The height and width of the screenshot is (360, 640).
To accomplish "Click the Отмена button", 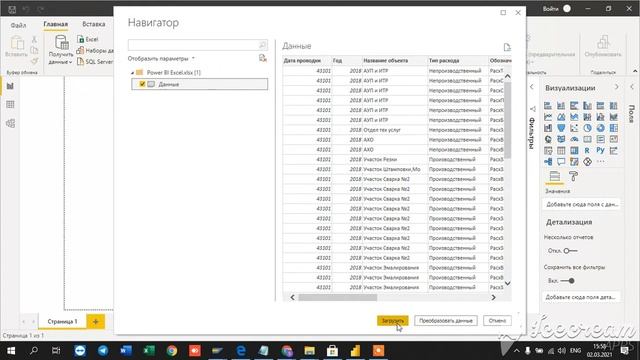I will pyautogui.click(x=497, y=320).
